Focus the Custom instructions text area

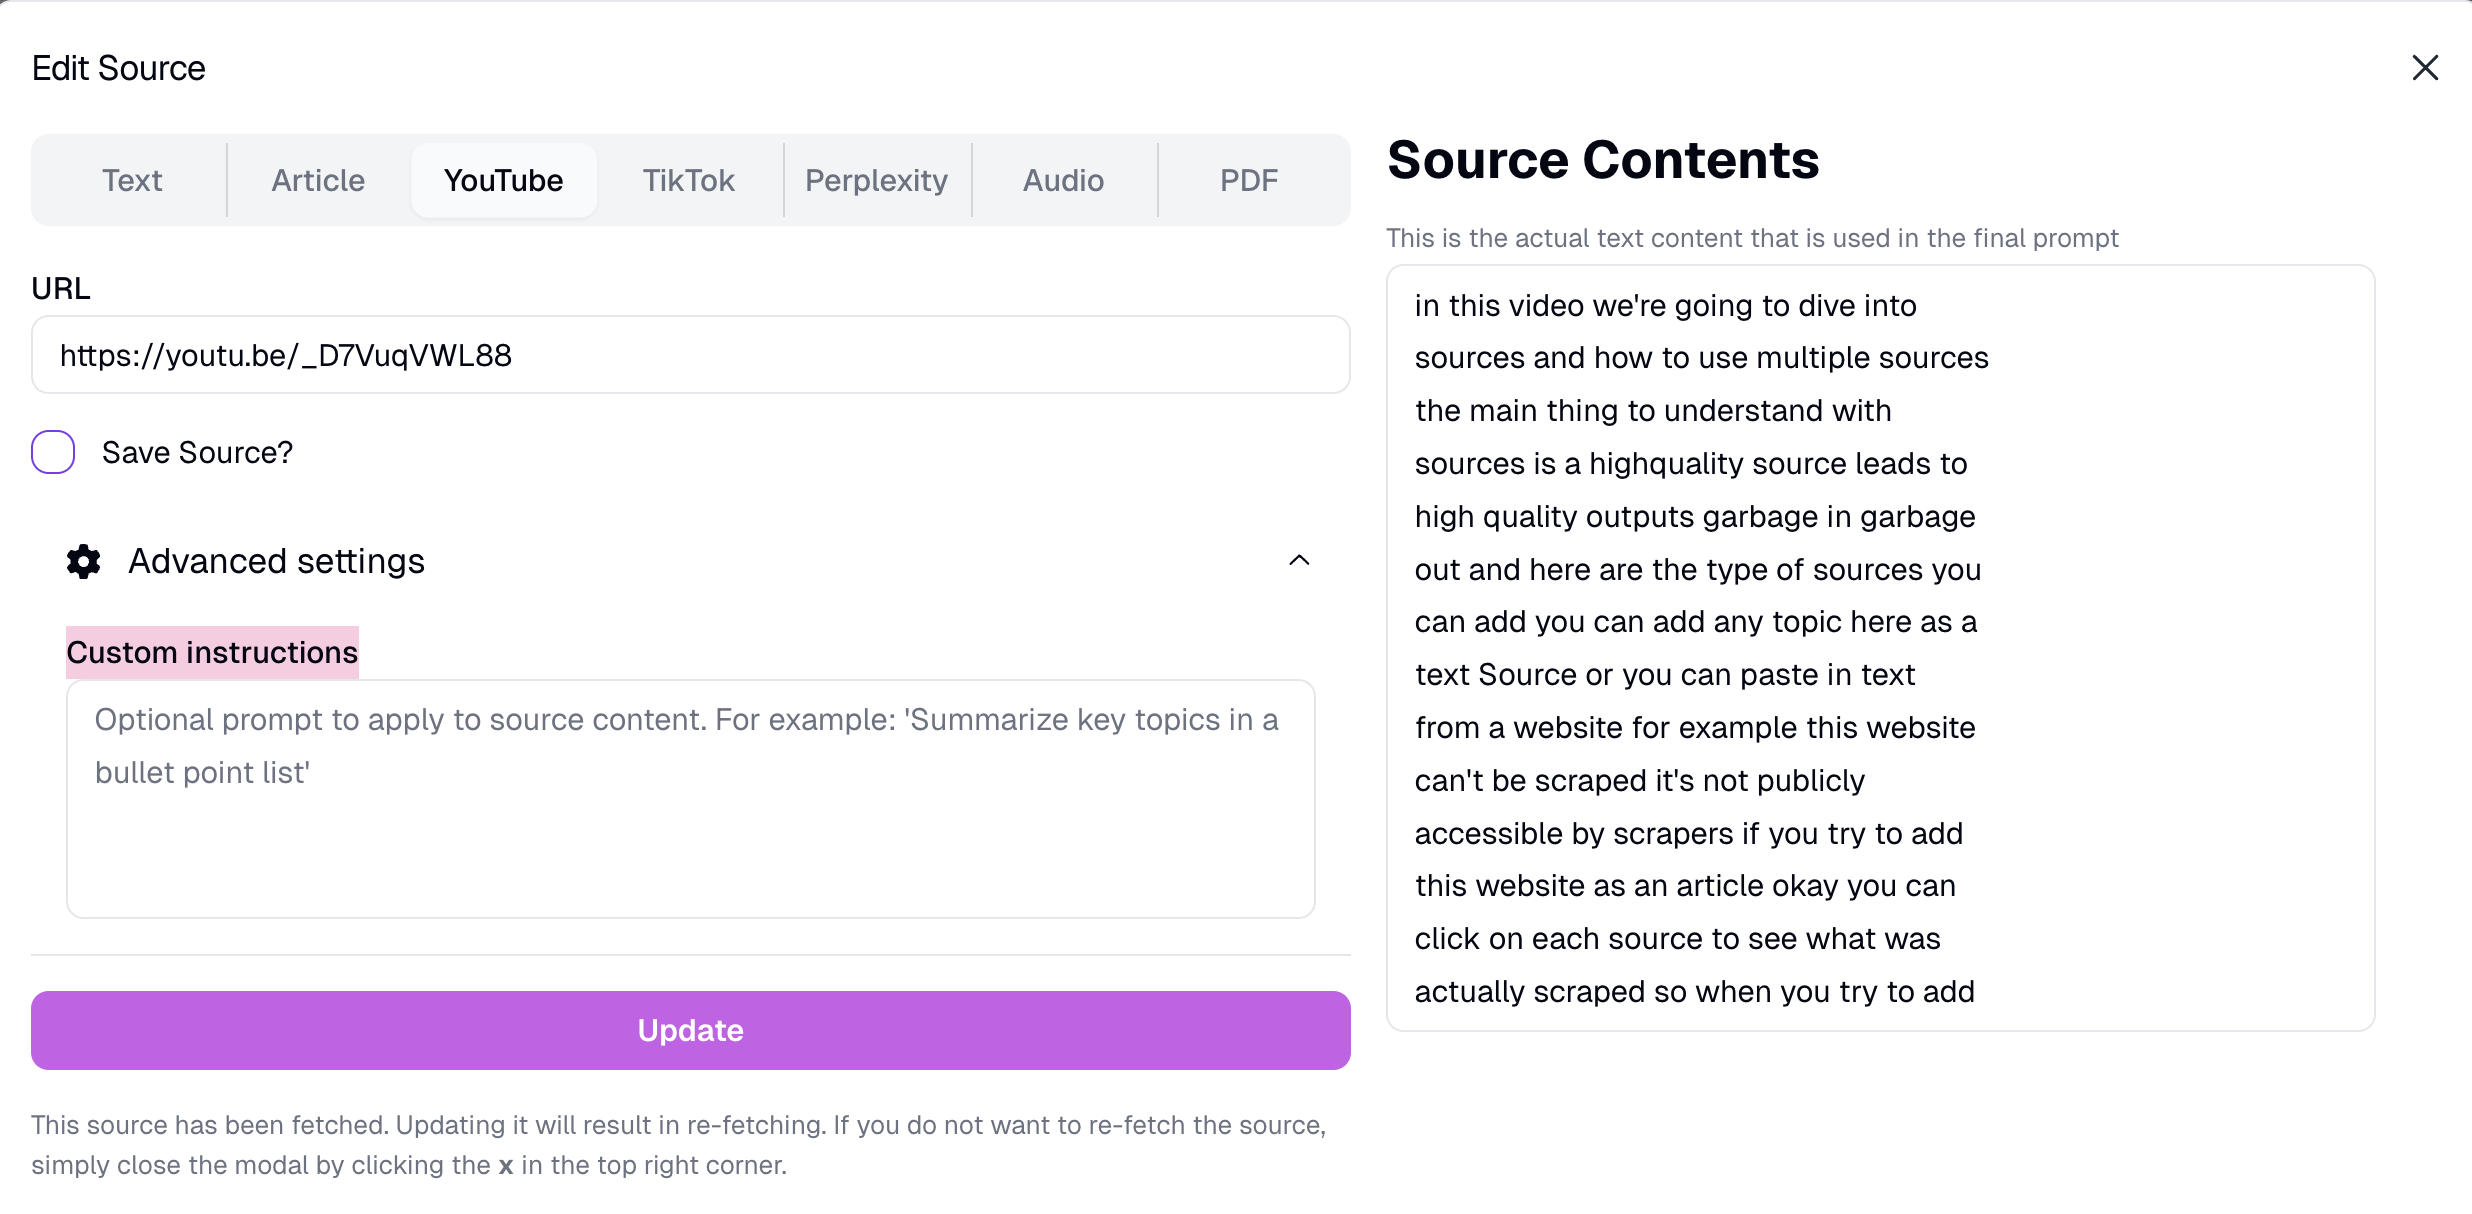[690, 798]
